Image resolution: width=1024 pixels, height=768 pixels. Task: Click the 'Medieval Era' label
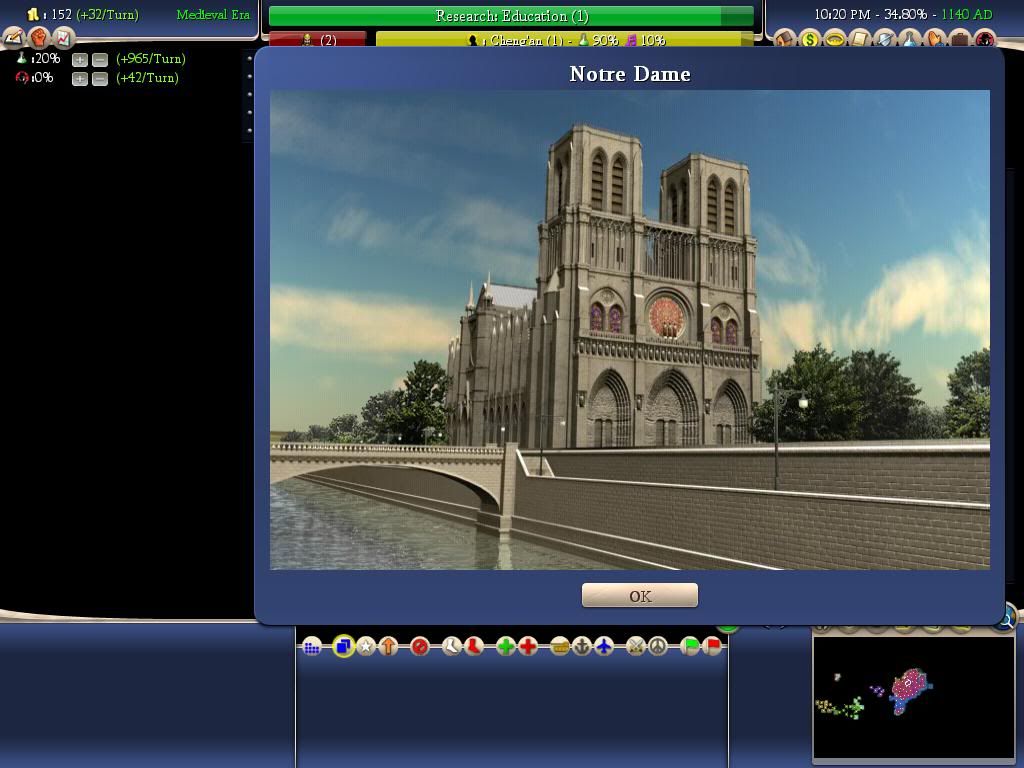213,14
